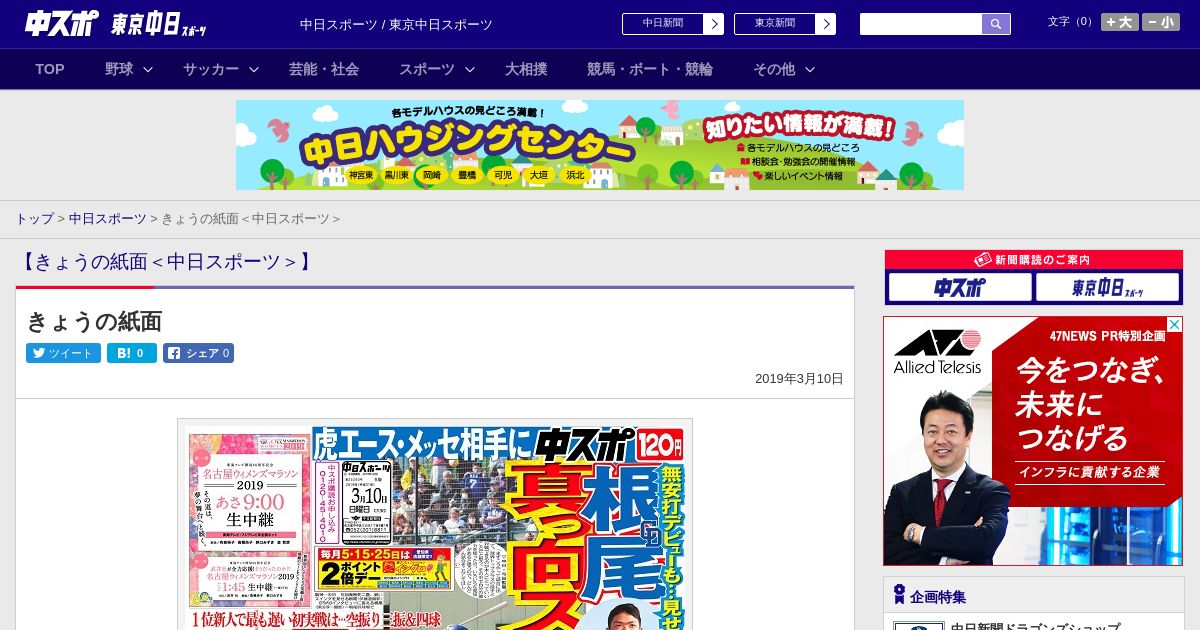Click the きょうの紙面 article title

(x=94, y=321)
